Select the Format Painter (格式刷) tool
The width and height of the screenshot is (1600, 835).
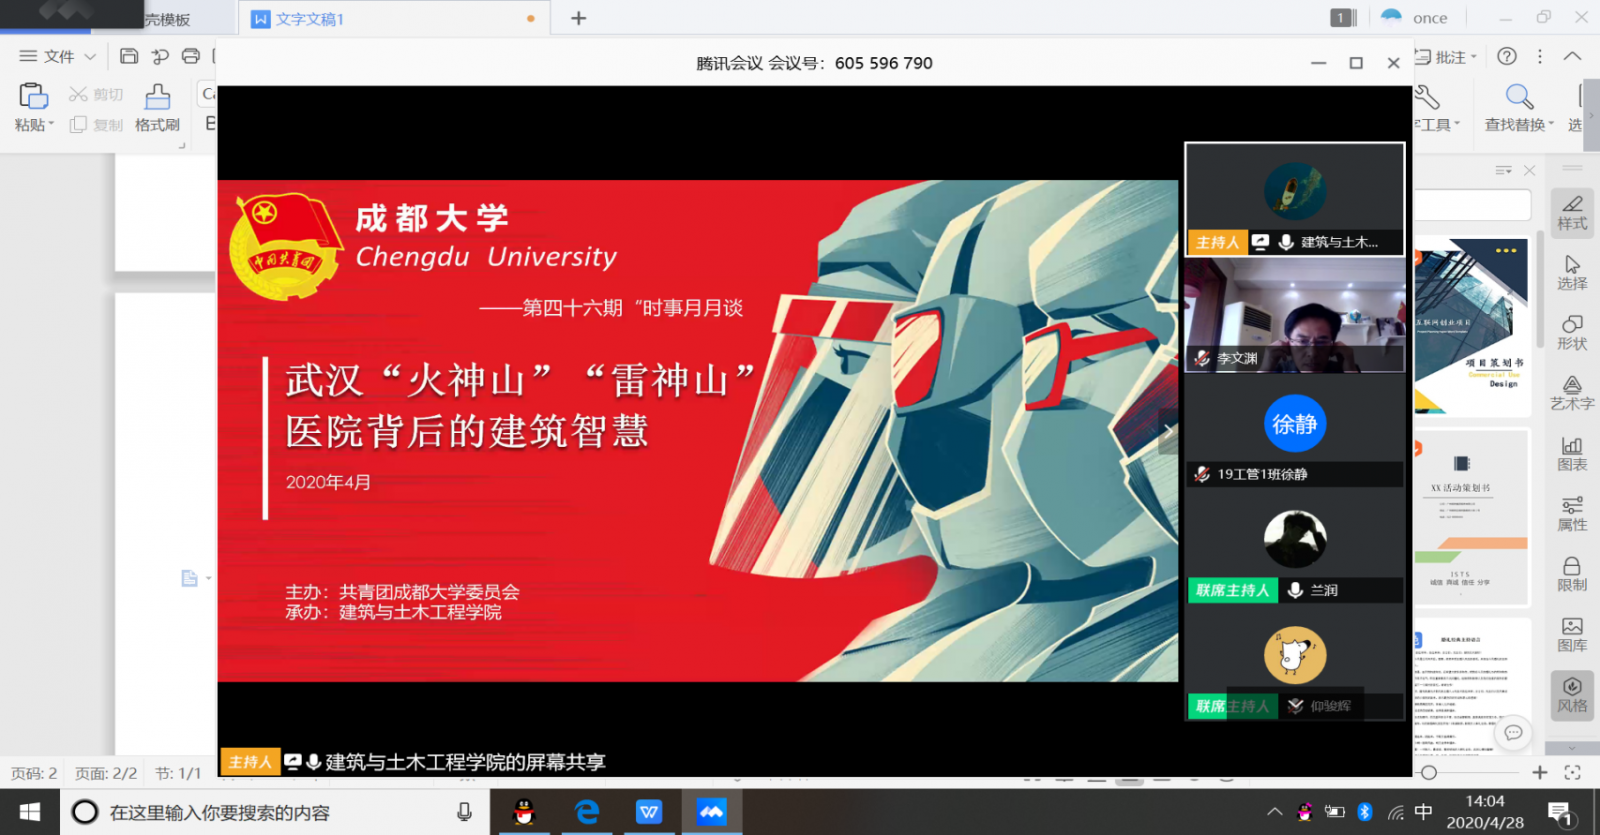pyautogui.click(x=157, y=108)
